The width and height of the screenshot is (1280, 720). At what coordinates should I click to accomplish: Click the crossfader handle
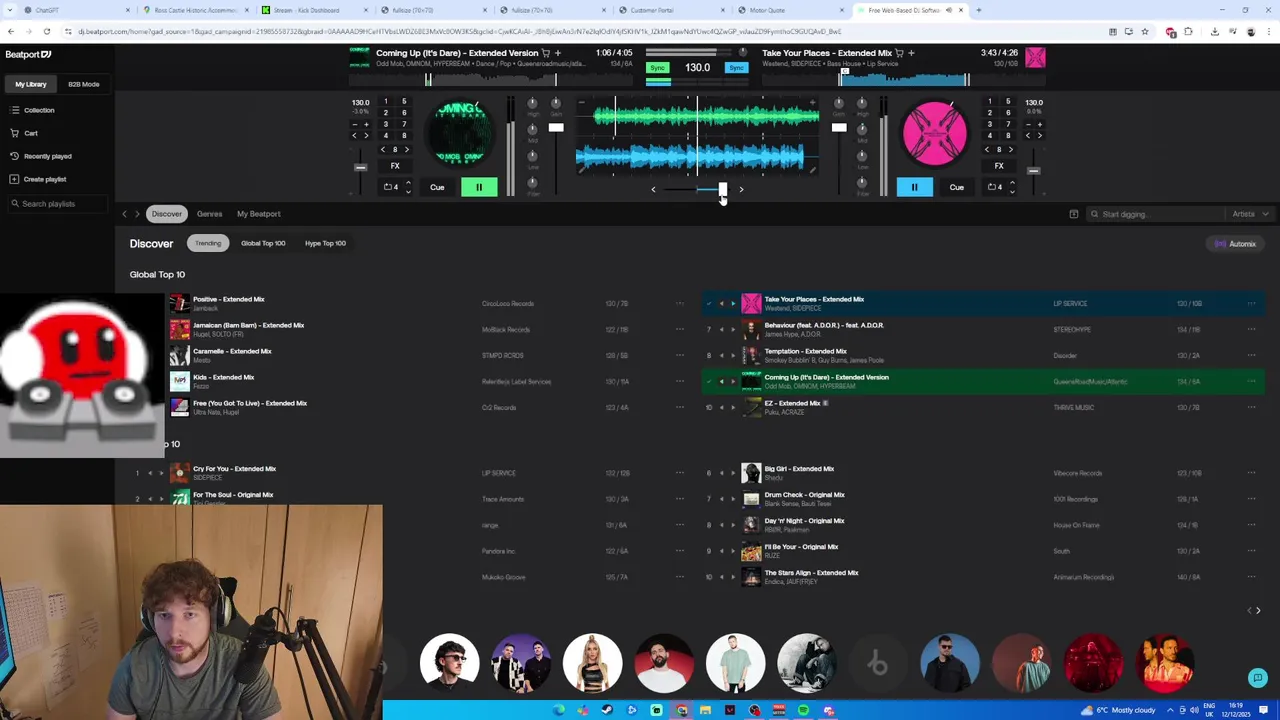[722, 190]
